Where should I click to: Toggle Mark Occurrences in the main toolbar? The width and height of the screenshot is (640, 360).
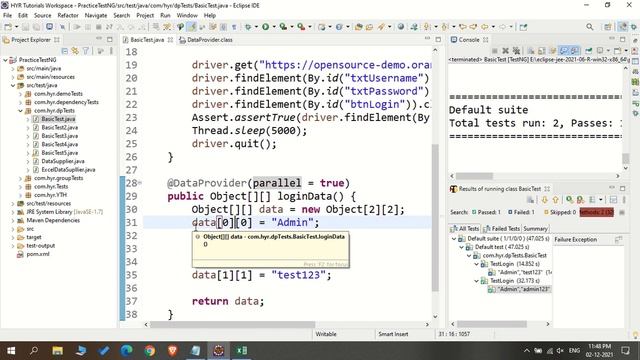point(191,27)
